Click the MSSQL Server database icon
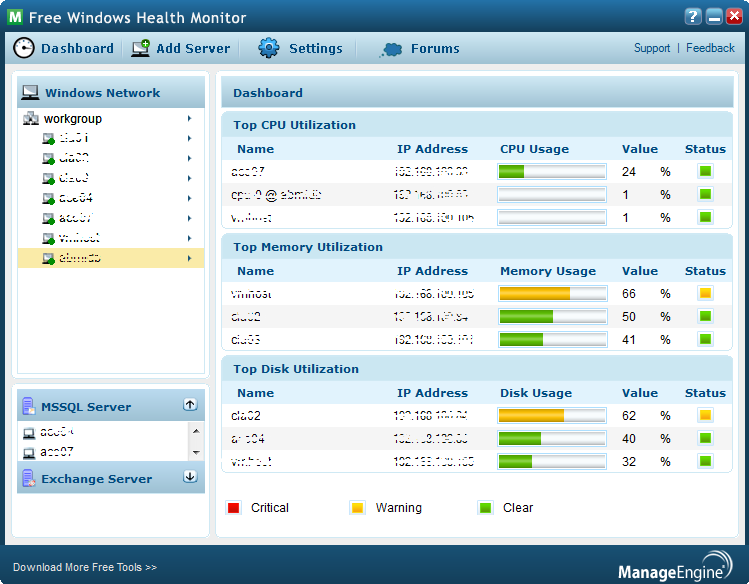The height and width of the screenshot is (584, 749). [x=28, y=406]
